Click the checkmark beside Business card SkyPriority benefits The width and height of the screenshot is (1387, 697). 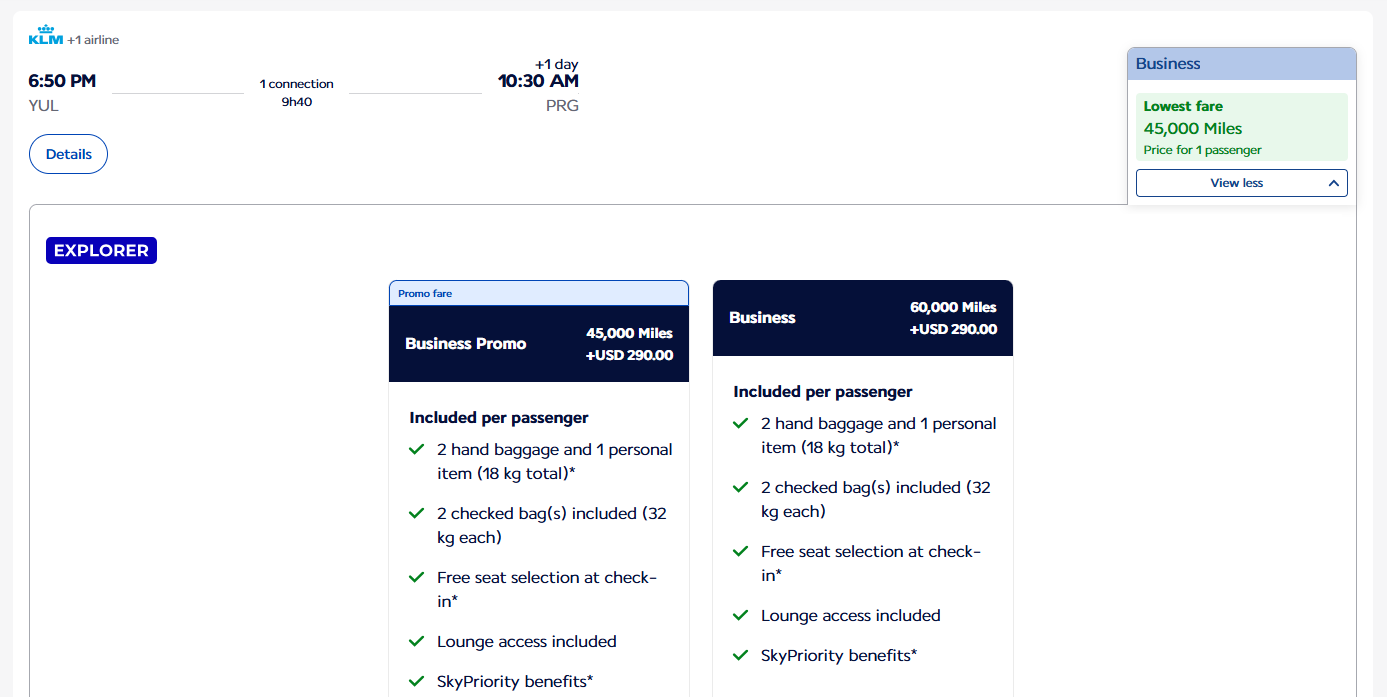pos(741,656)
